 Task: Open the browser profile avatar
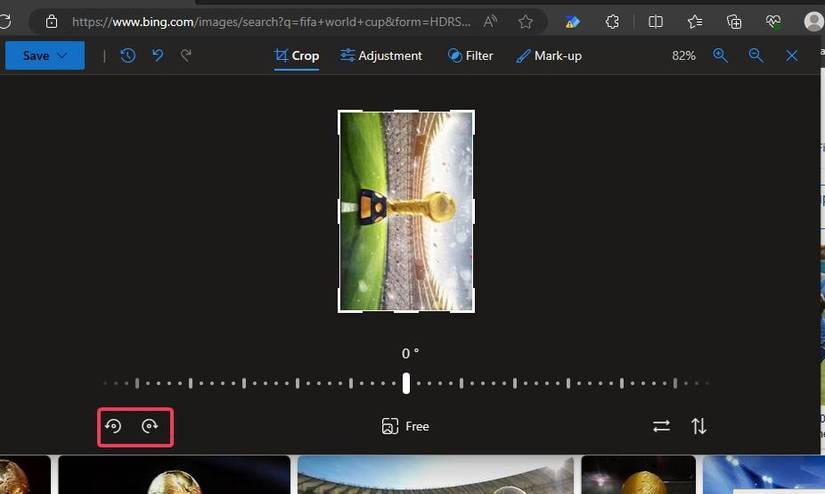point(813,22)
